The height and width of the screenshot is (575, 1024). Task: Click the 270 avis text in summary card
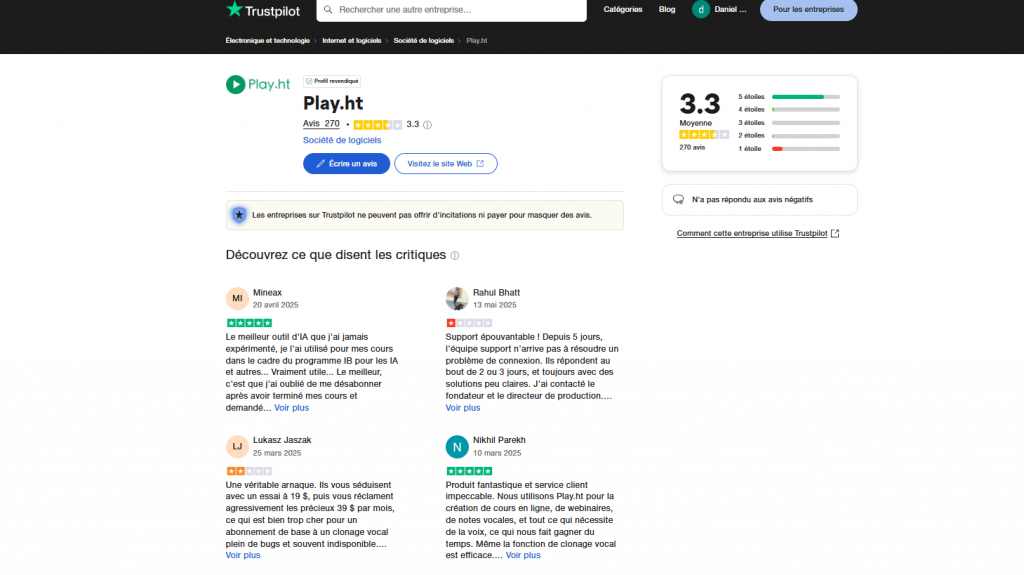point(692,148)
